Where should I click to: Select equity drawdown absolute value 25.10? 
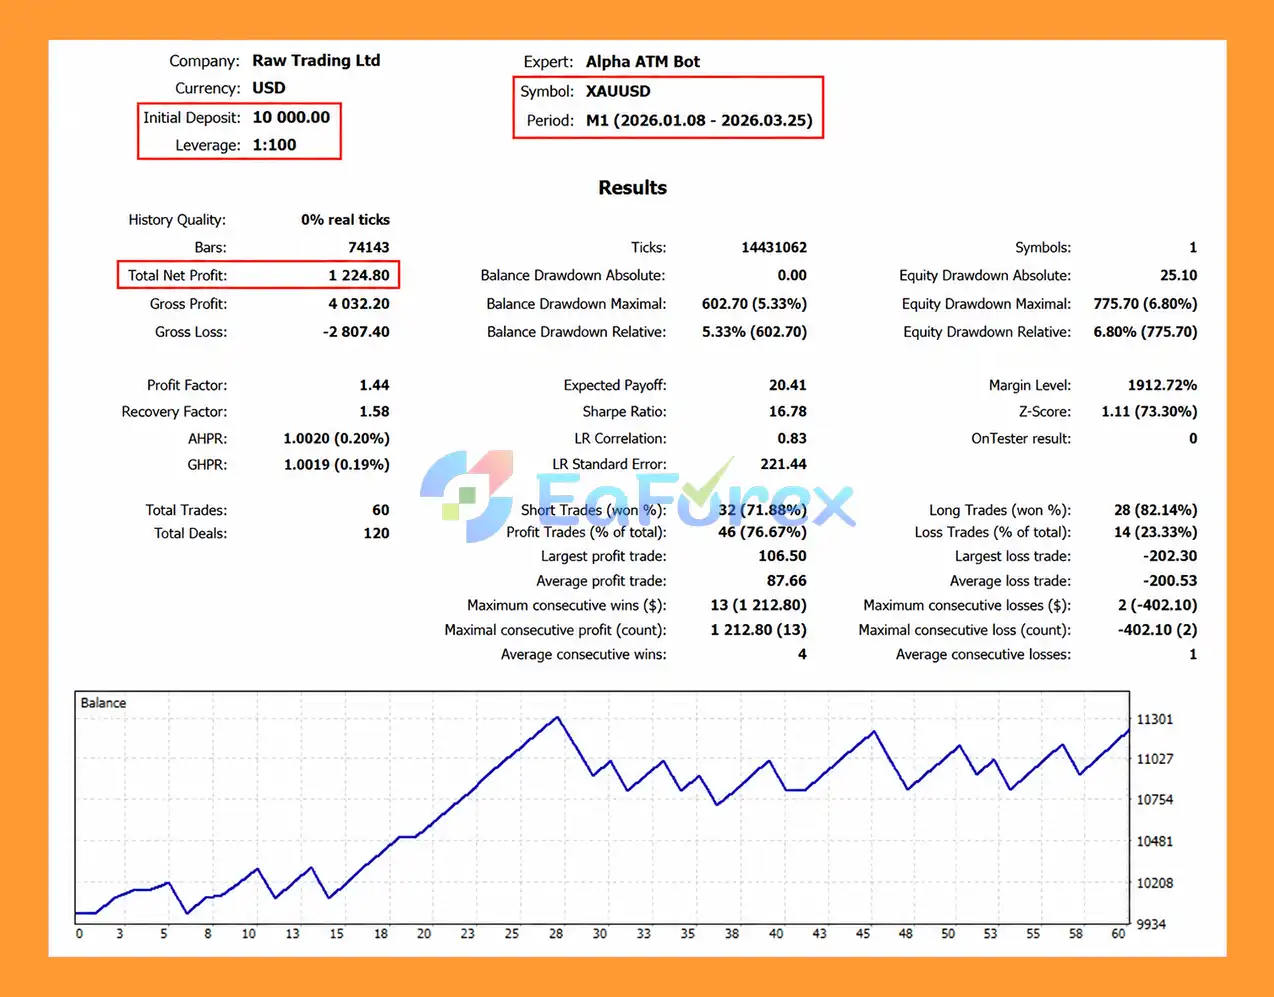tap(1178, 275)
